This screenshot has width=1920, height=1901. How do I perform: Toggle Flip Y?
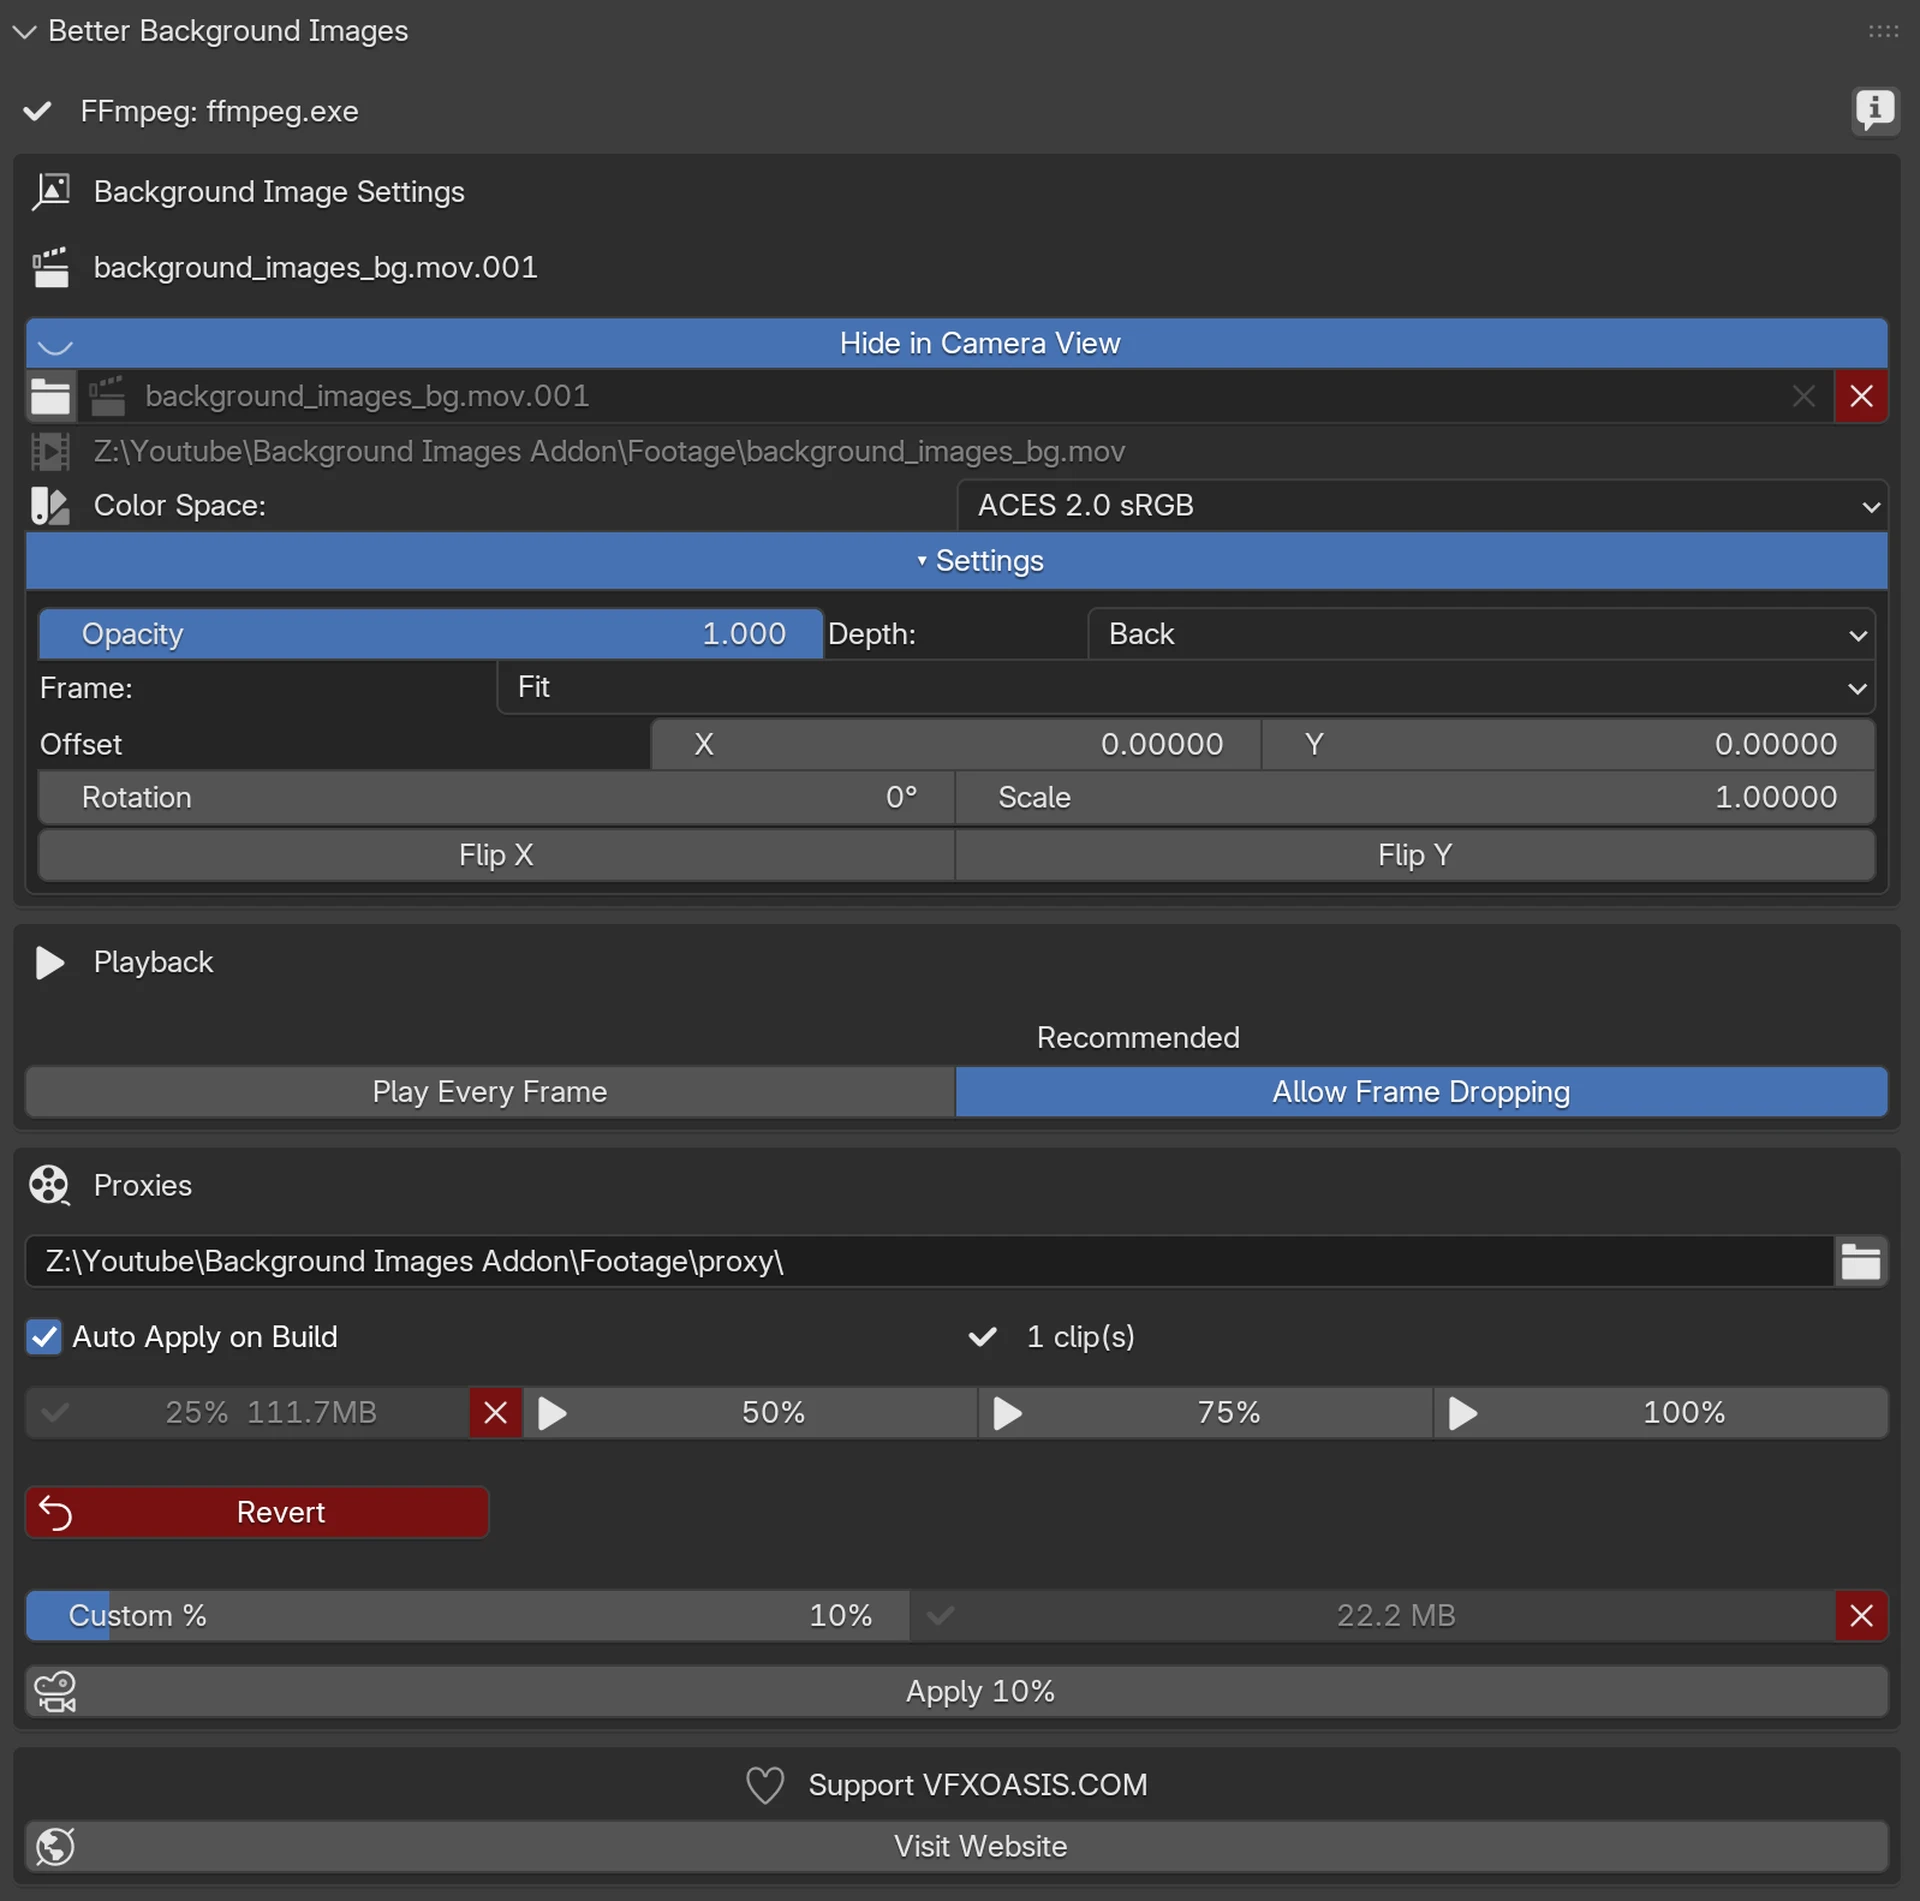tap(1414, 855)
